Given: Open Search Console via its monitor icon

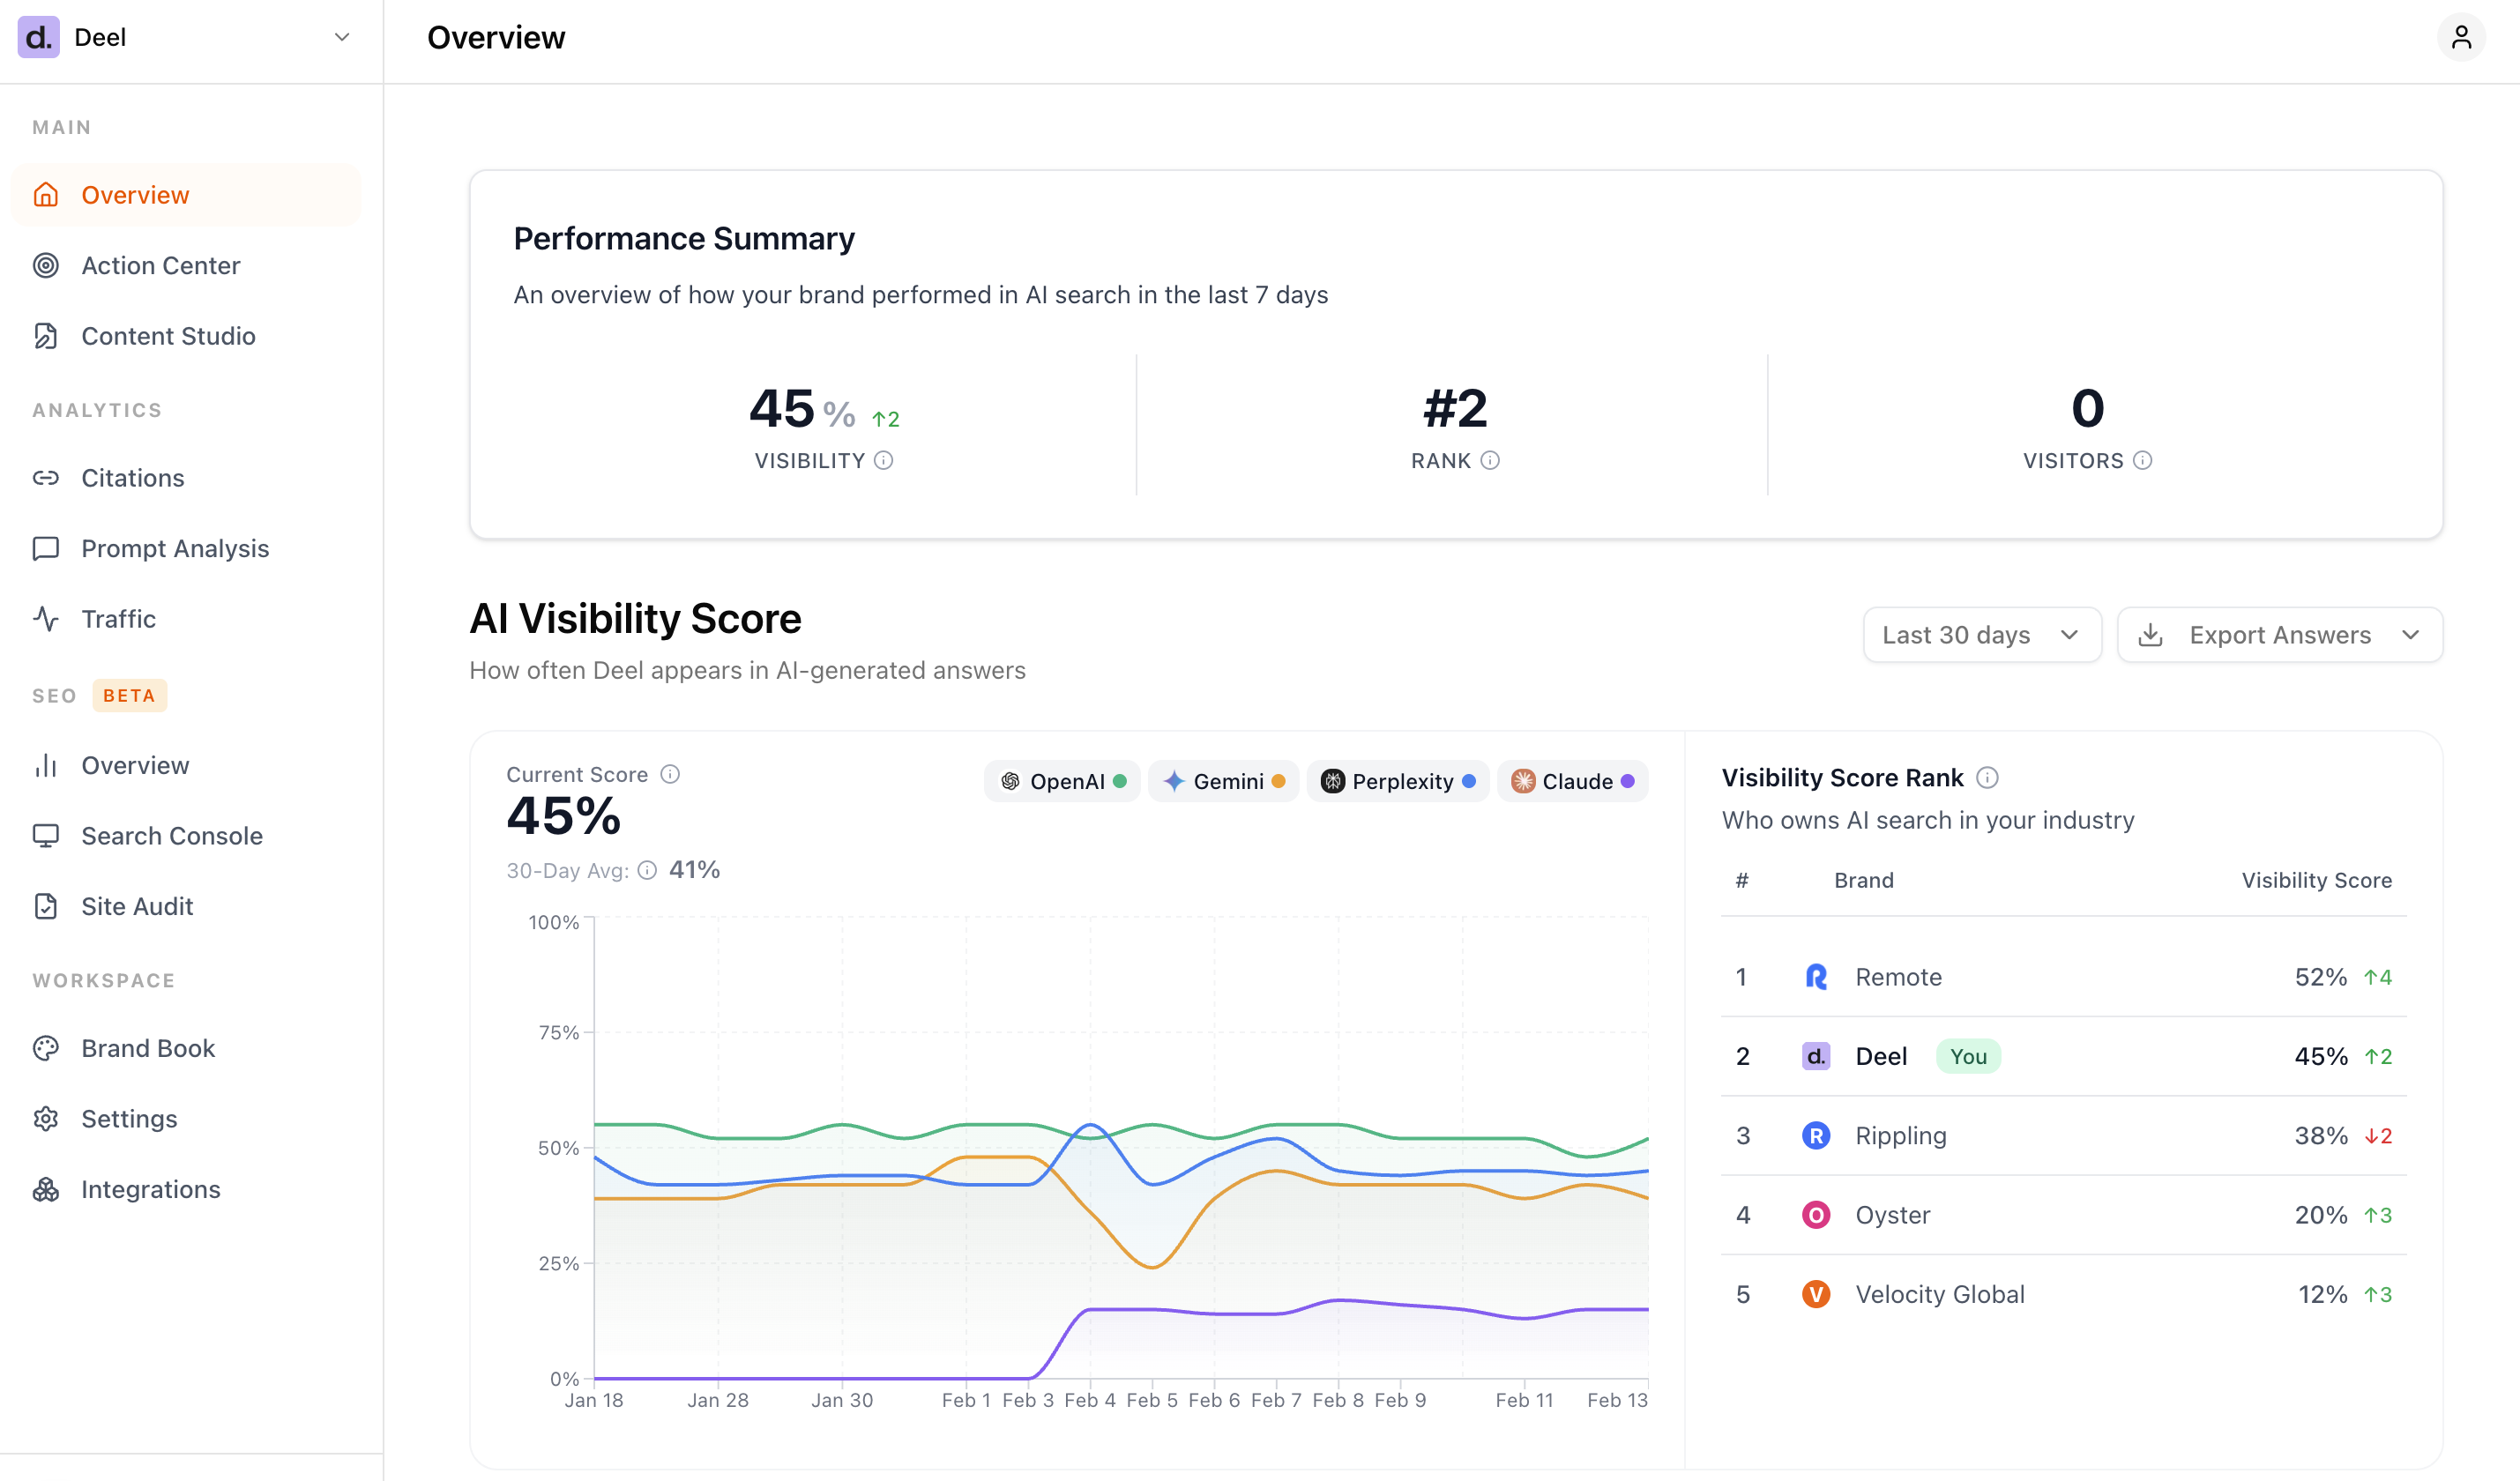Looking at the screenshot, I should (47, 835).
